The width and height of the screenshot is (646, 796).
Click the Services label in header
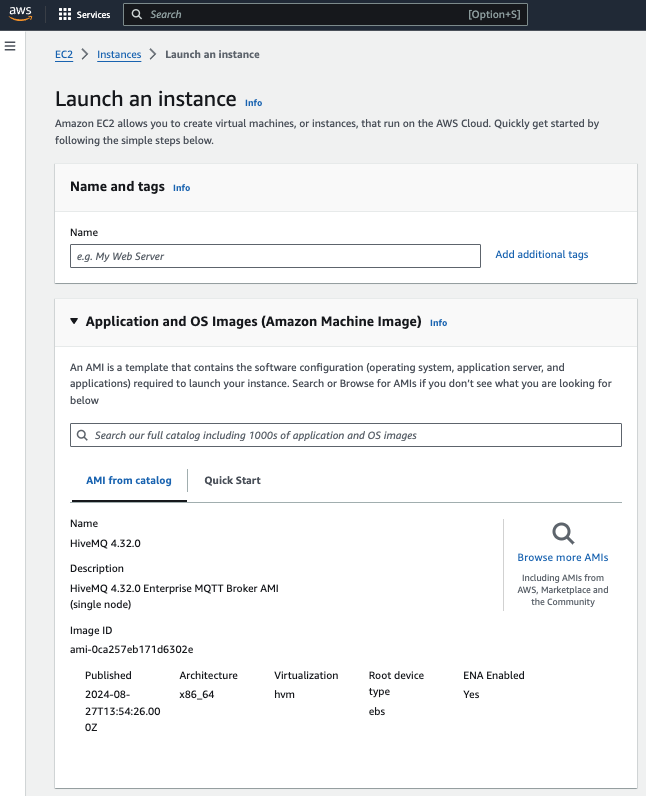93,15
